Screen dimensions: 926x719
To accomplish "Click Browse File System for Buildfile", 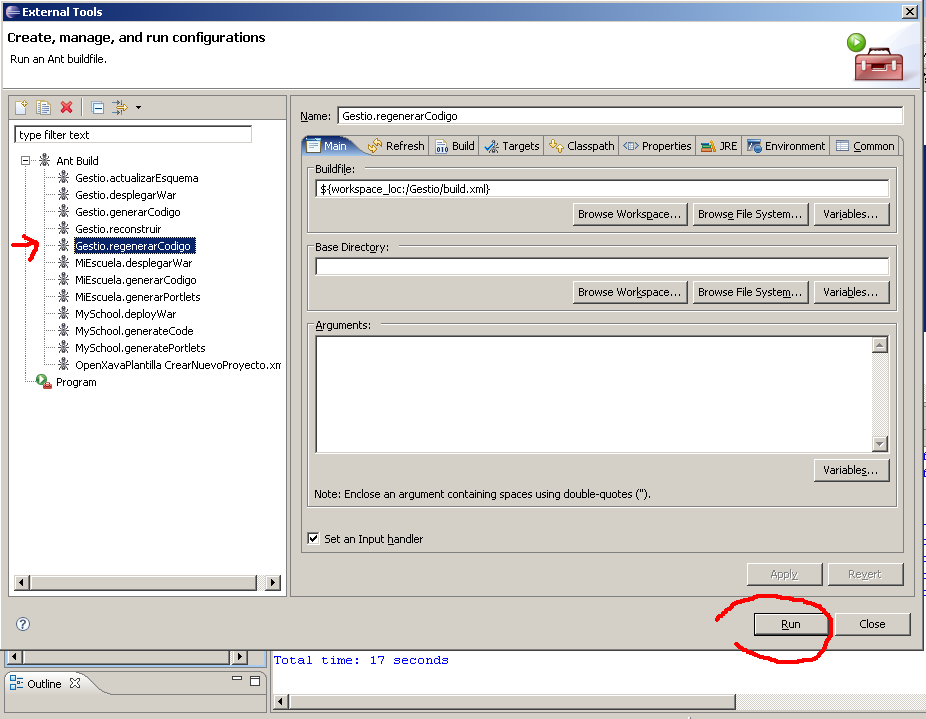I will [750, 214].
